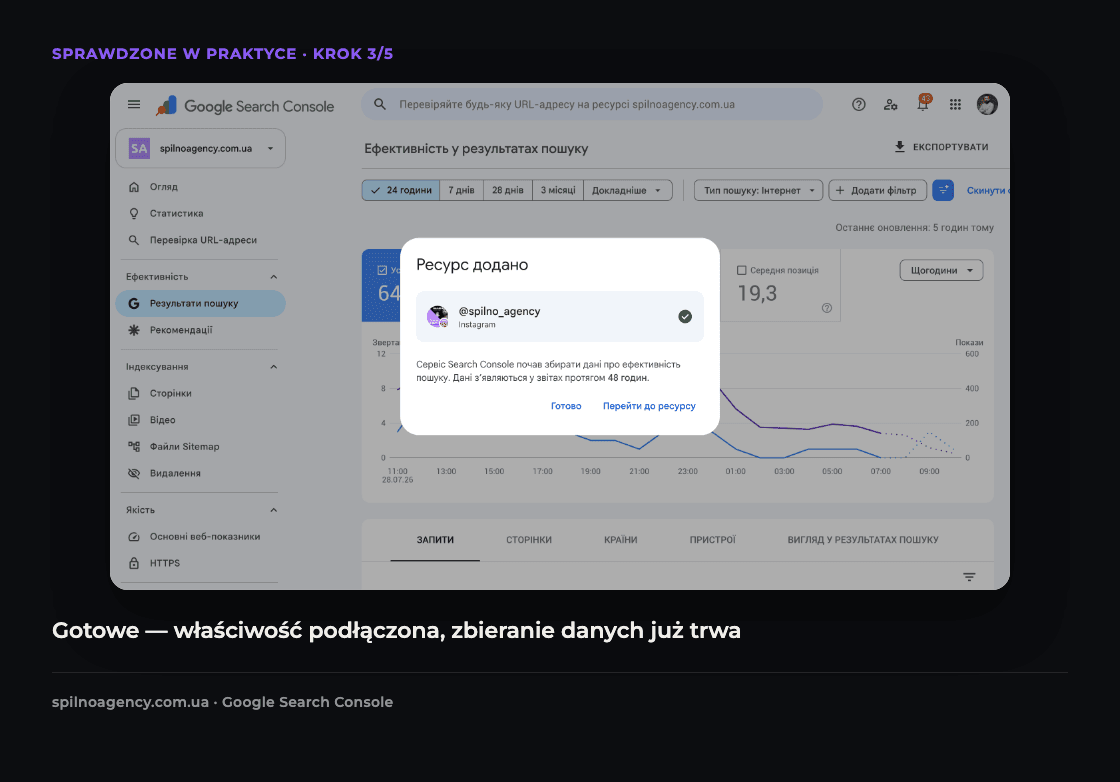Click the blue checked metric card checkbox
The image size is (1120, 782).
coord(382,271)
